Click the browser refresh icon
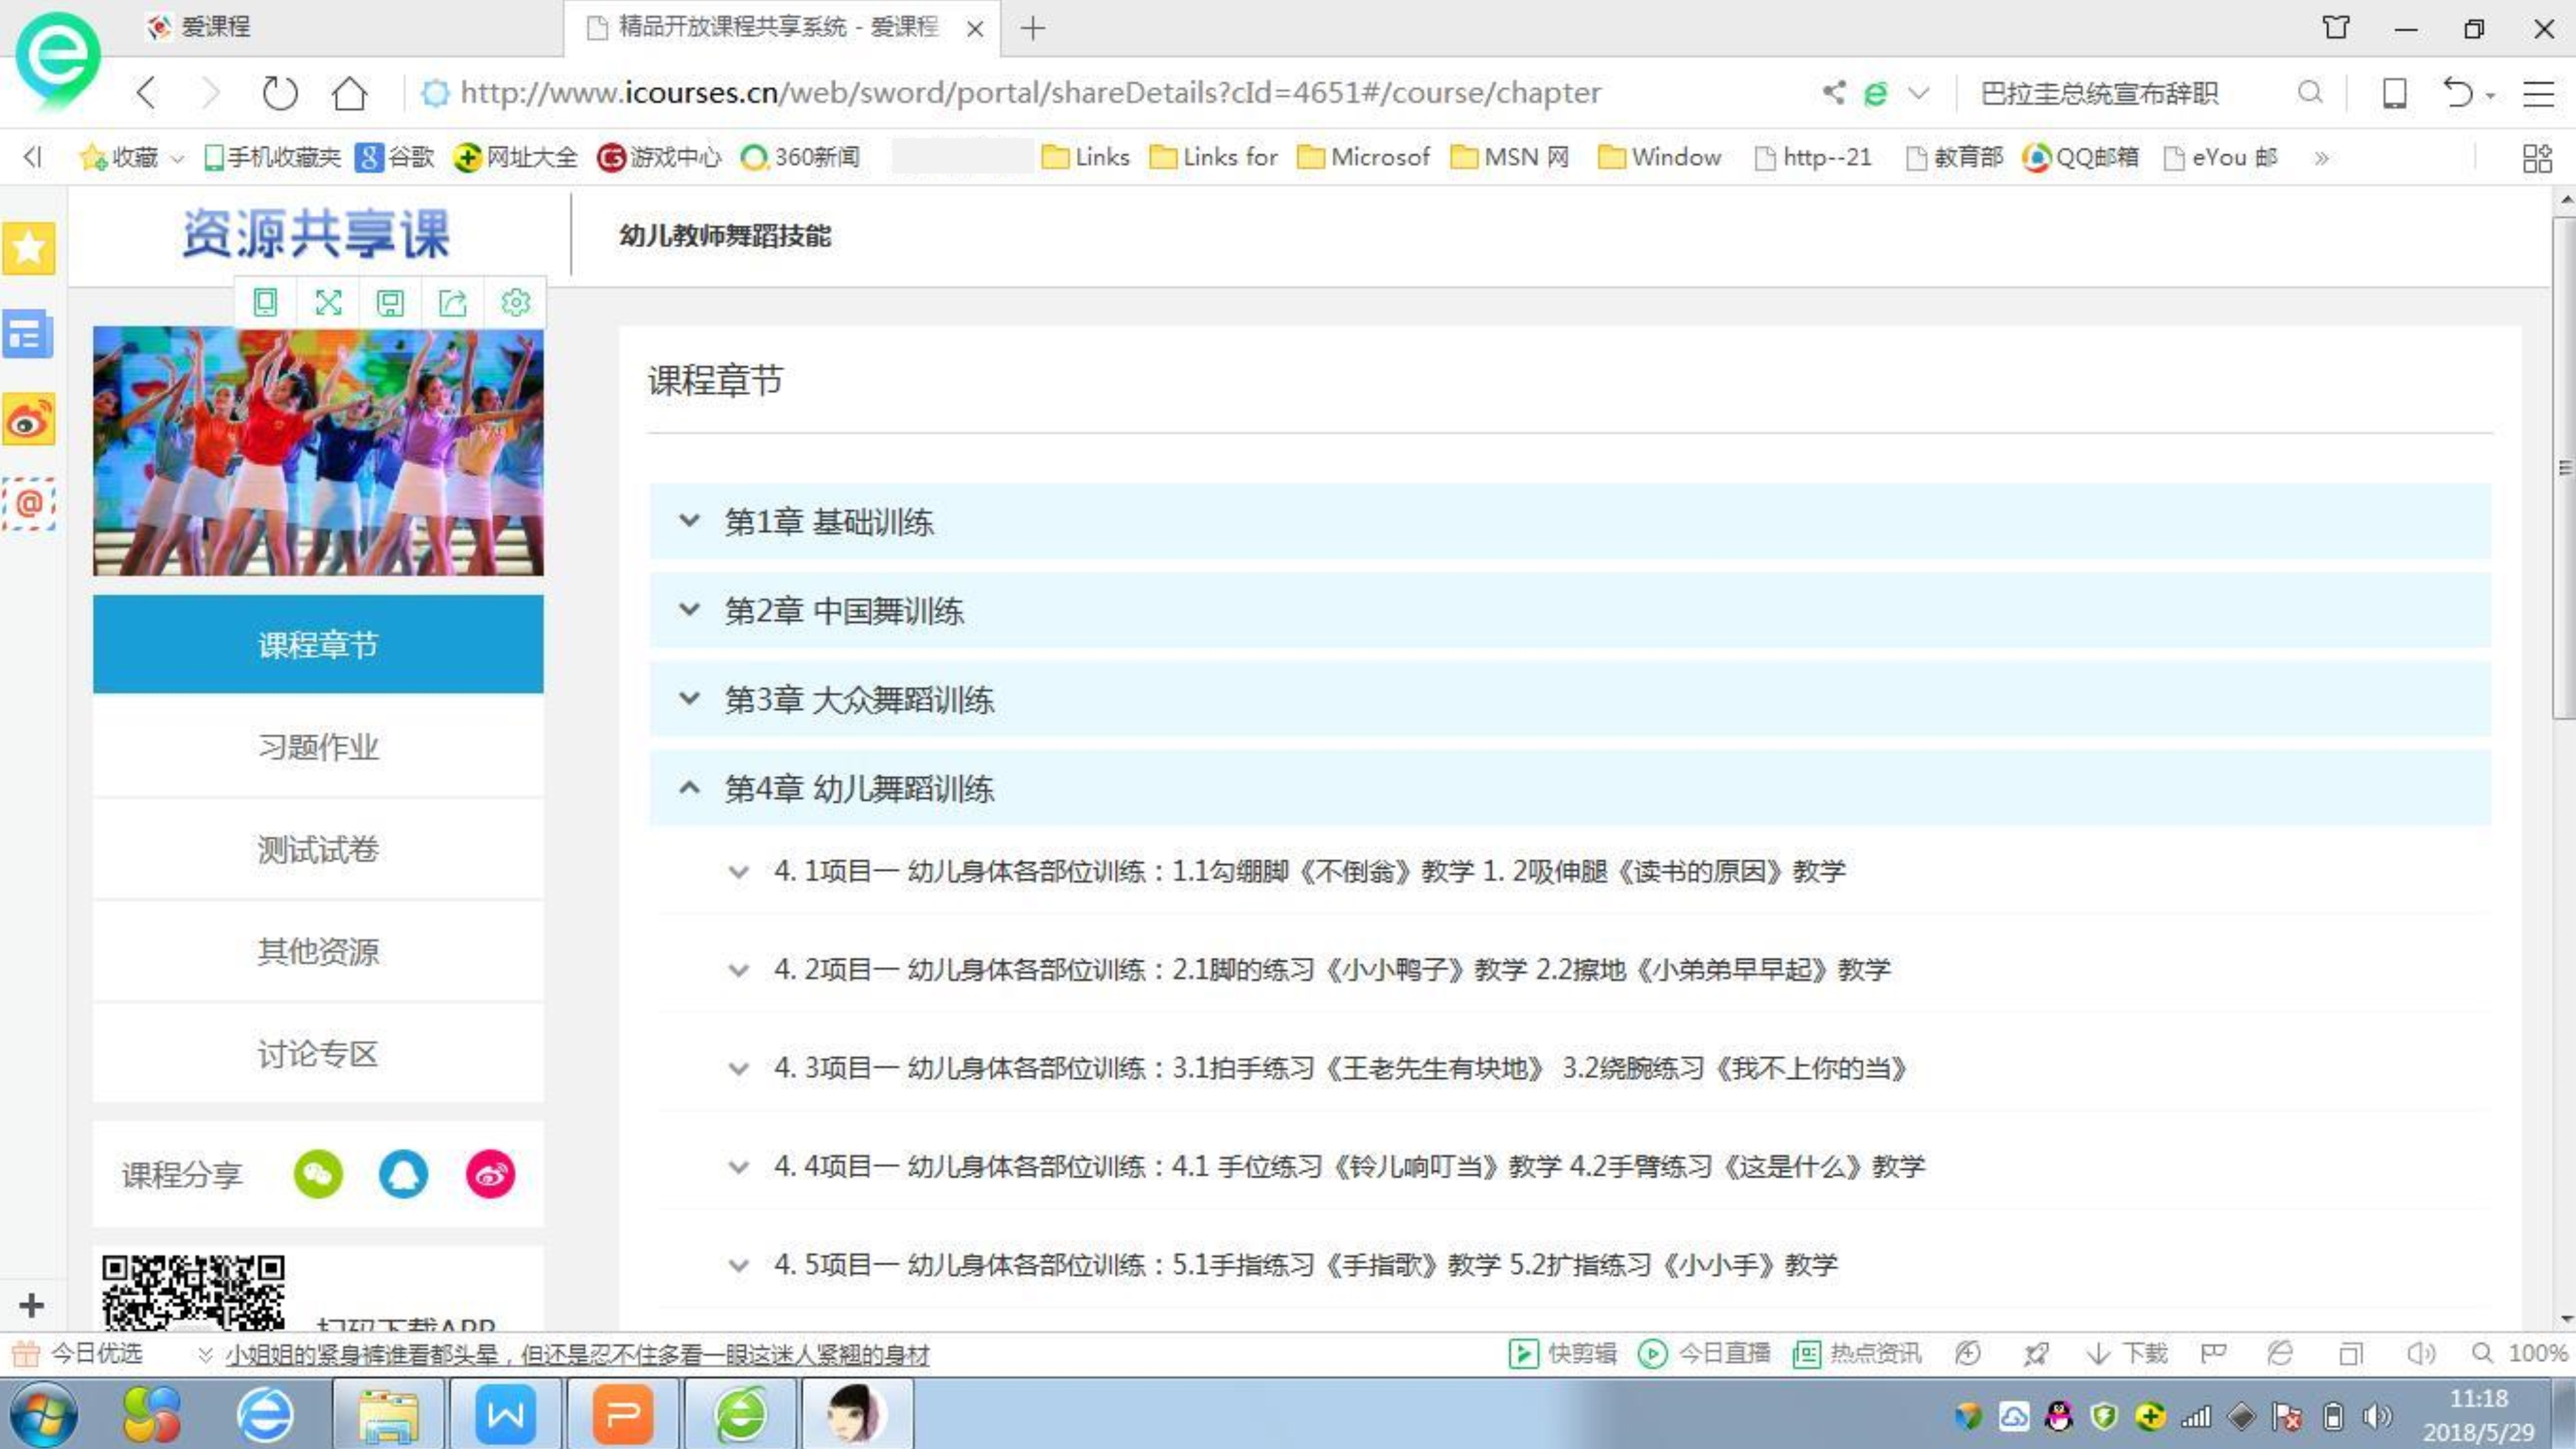The height and width of the screenshot is (1449, 2576). click(279, 93)
